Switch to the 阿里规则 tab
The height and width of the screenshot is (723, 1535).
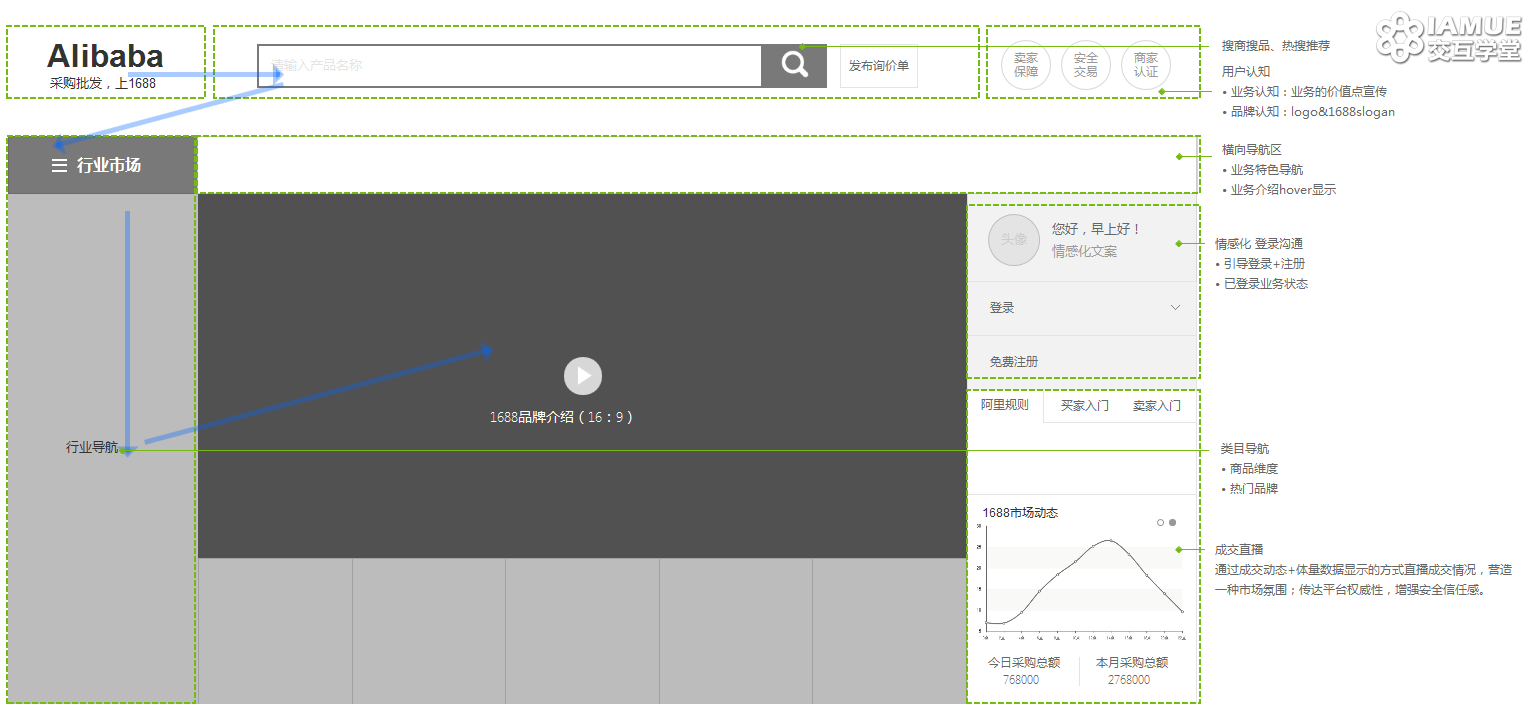pyautogui.click(x=1005, y=405)
